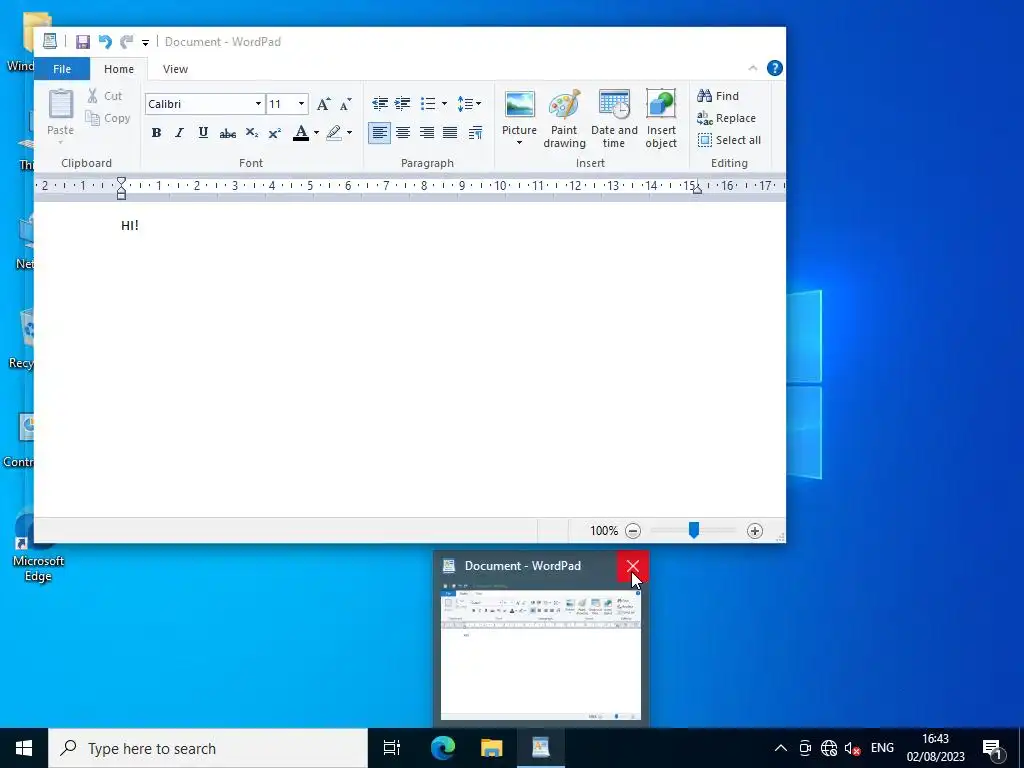This screenshot has width=1024, height=768.
Task: Insert a Paint drawing
Action: [564, 119]
